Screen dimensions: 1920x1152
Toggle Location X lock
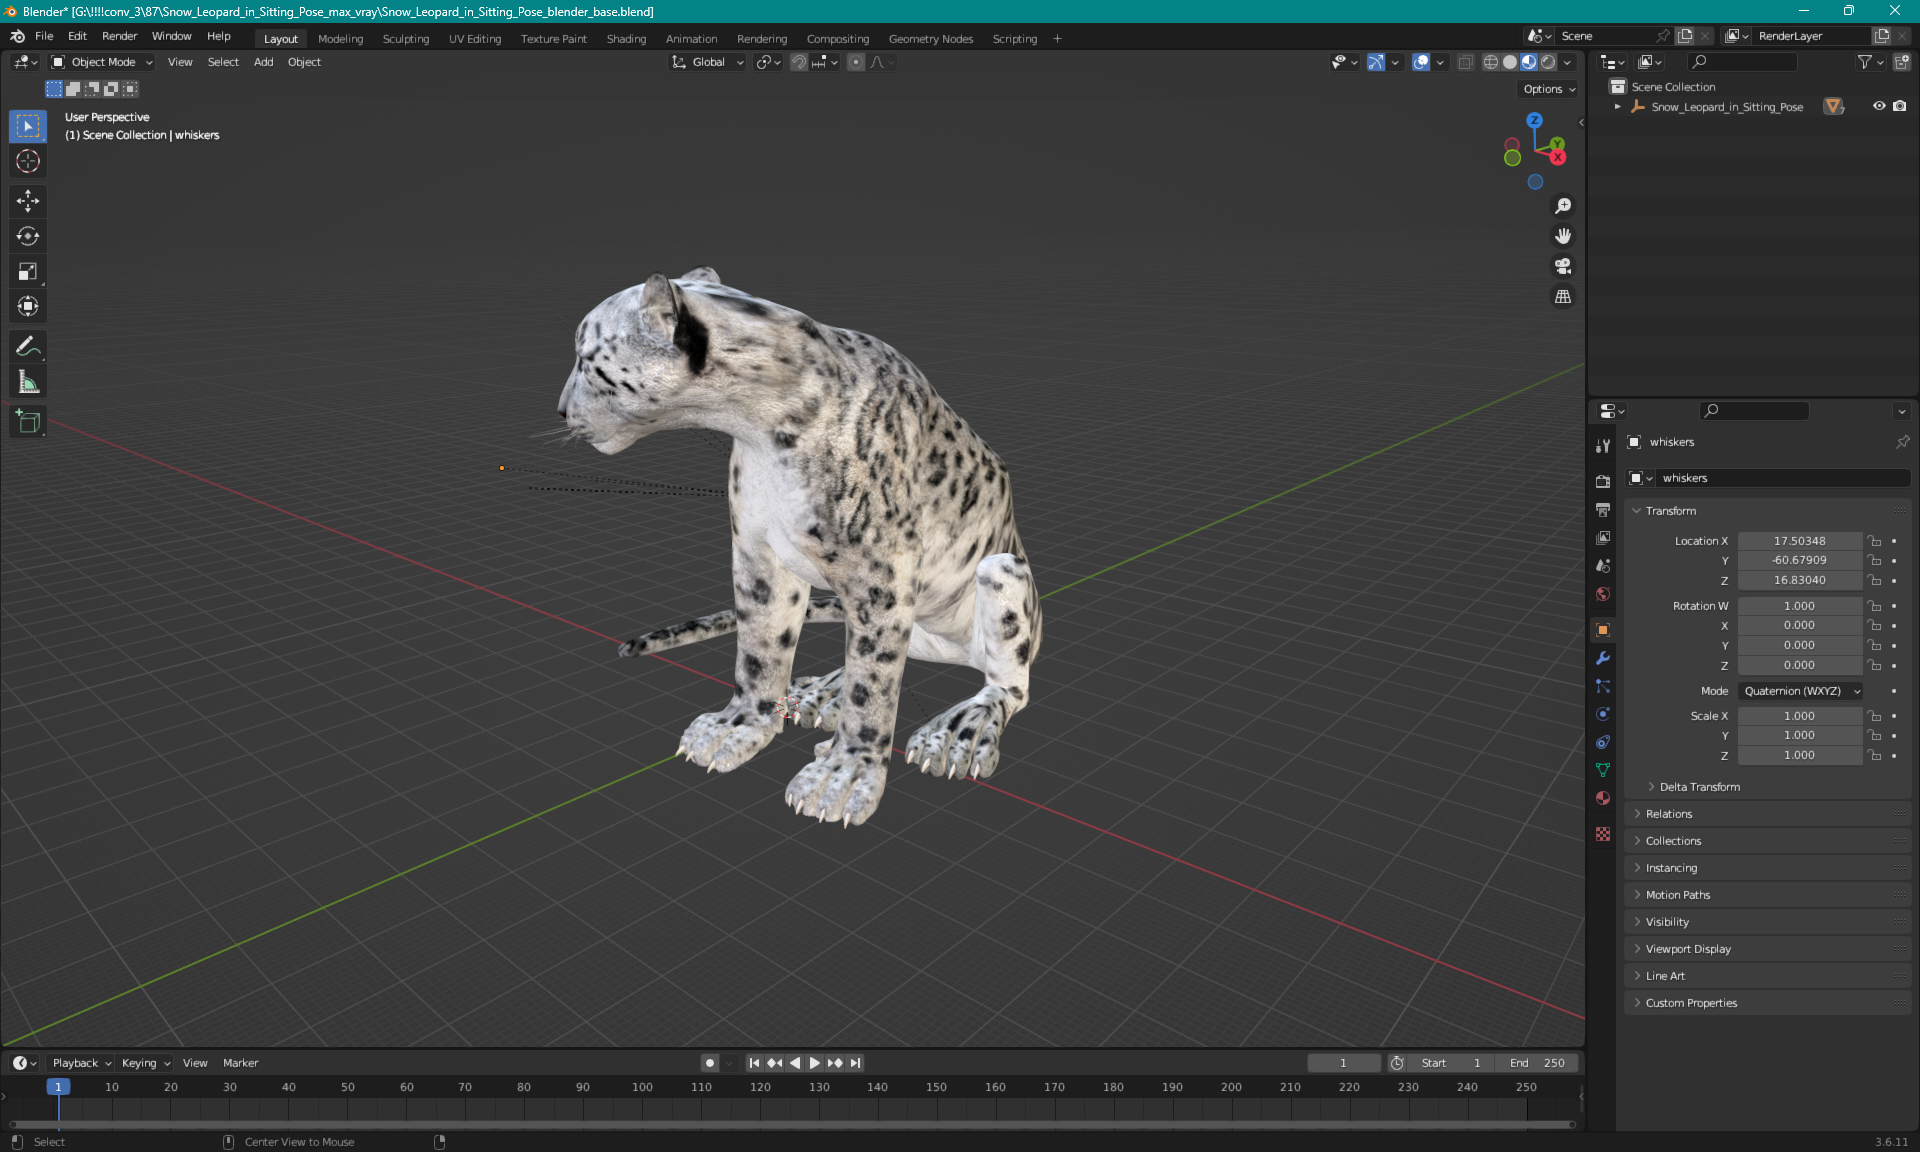click(1875, 541)
